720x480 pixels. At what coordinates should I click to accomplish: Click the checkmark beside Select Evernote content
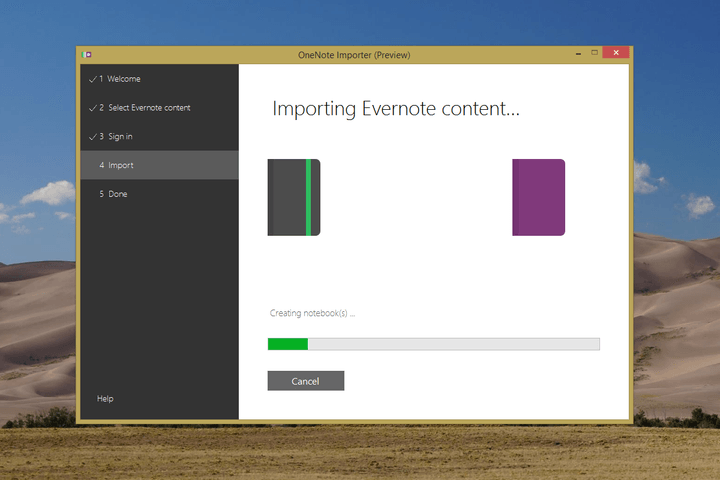coord(93,107)
